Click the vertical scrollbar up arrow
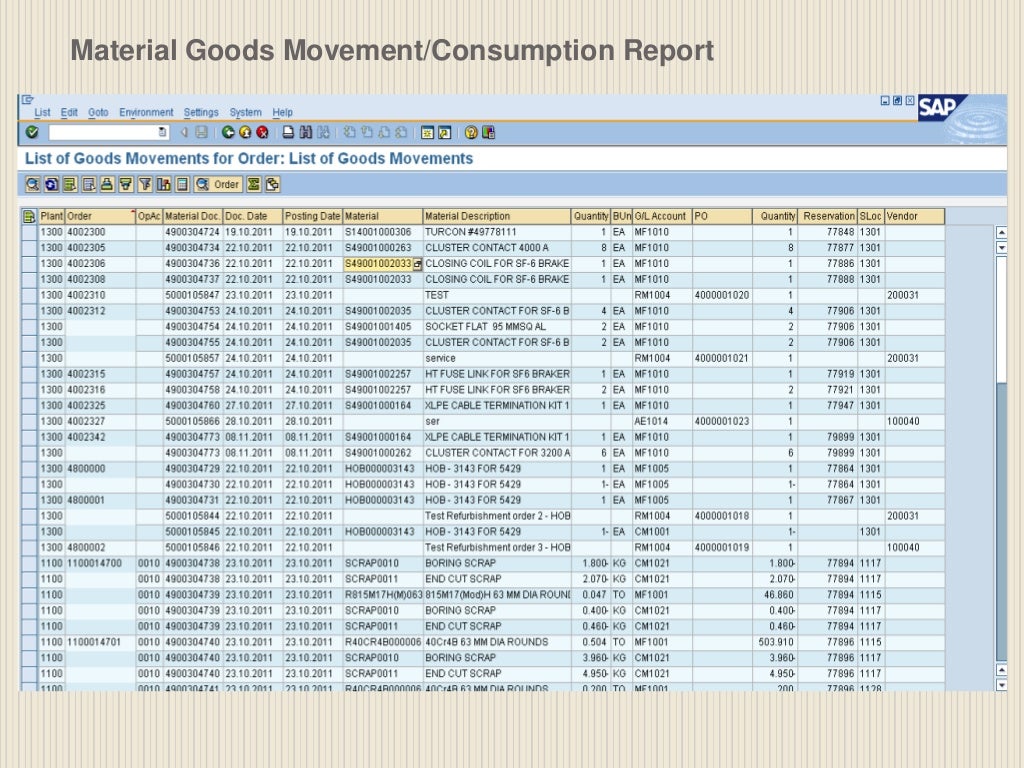Image resolution: width=1024 pixels, height=768 pixels. pyautogui.click(x=1001, y=232)
